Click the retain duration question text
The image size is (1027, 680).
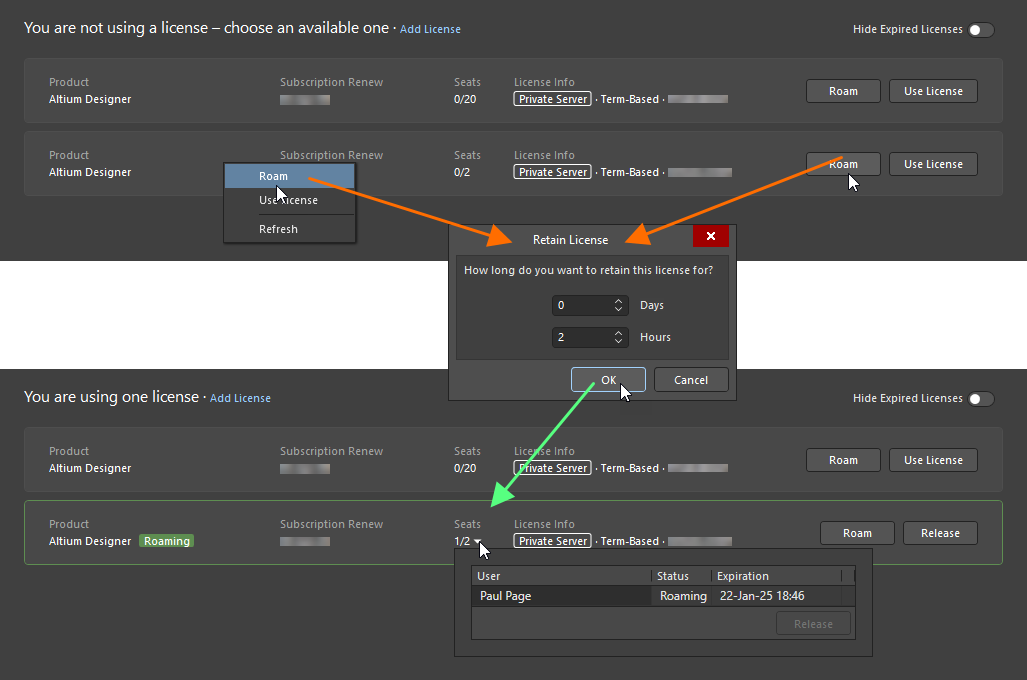click(x=588, y=270)
